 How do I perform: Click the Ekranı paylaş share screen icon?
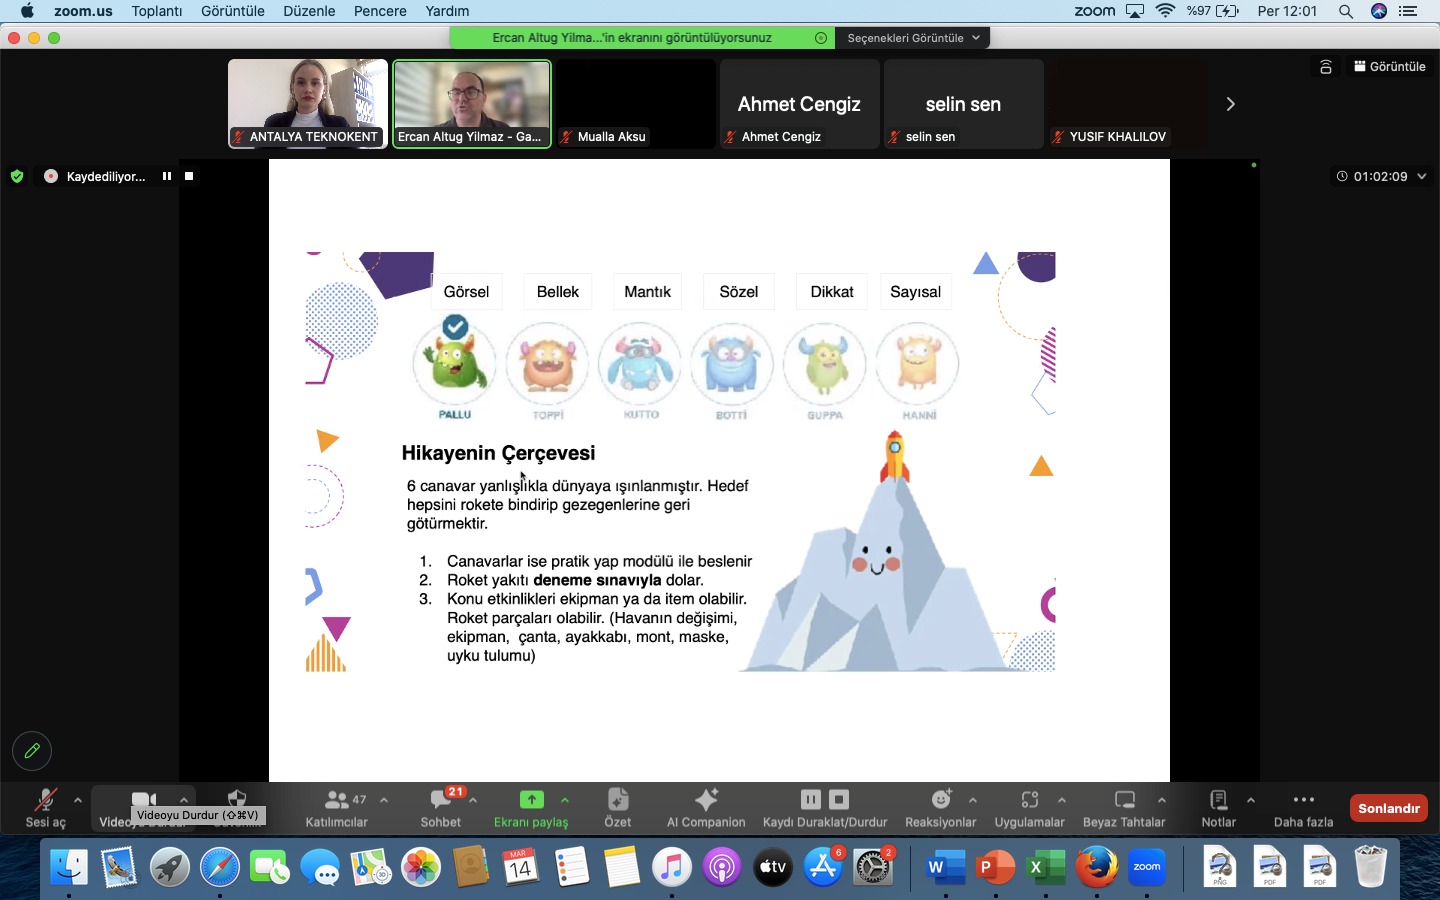pyautogui.click(x=531, y=800)
